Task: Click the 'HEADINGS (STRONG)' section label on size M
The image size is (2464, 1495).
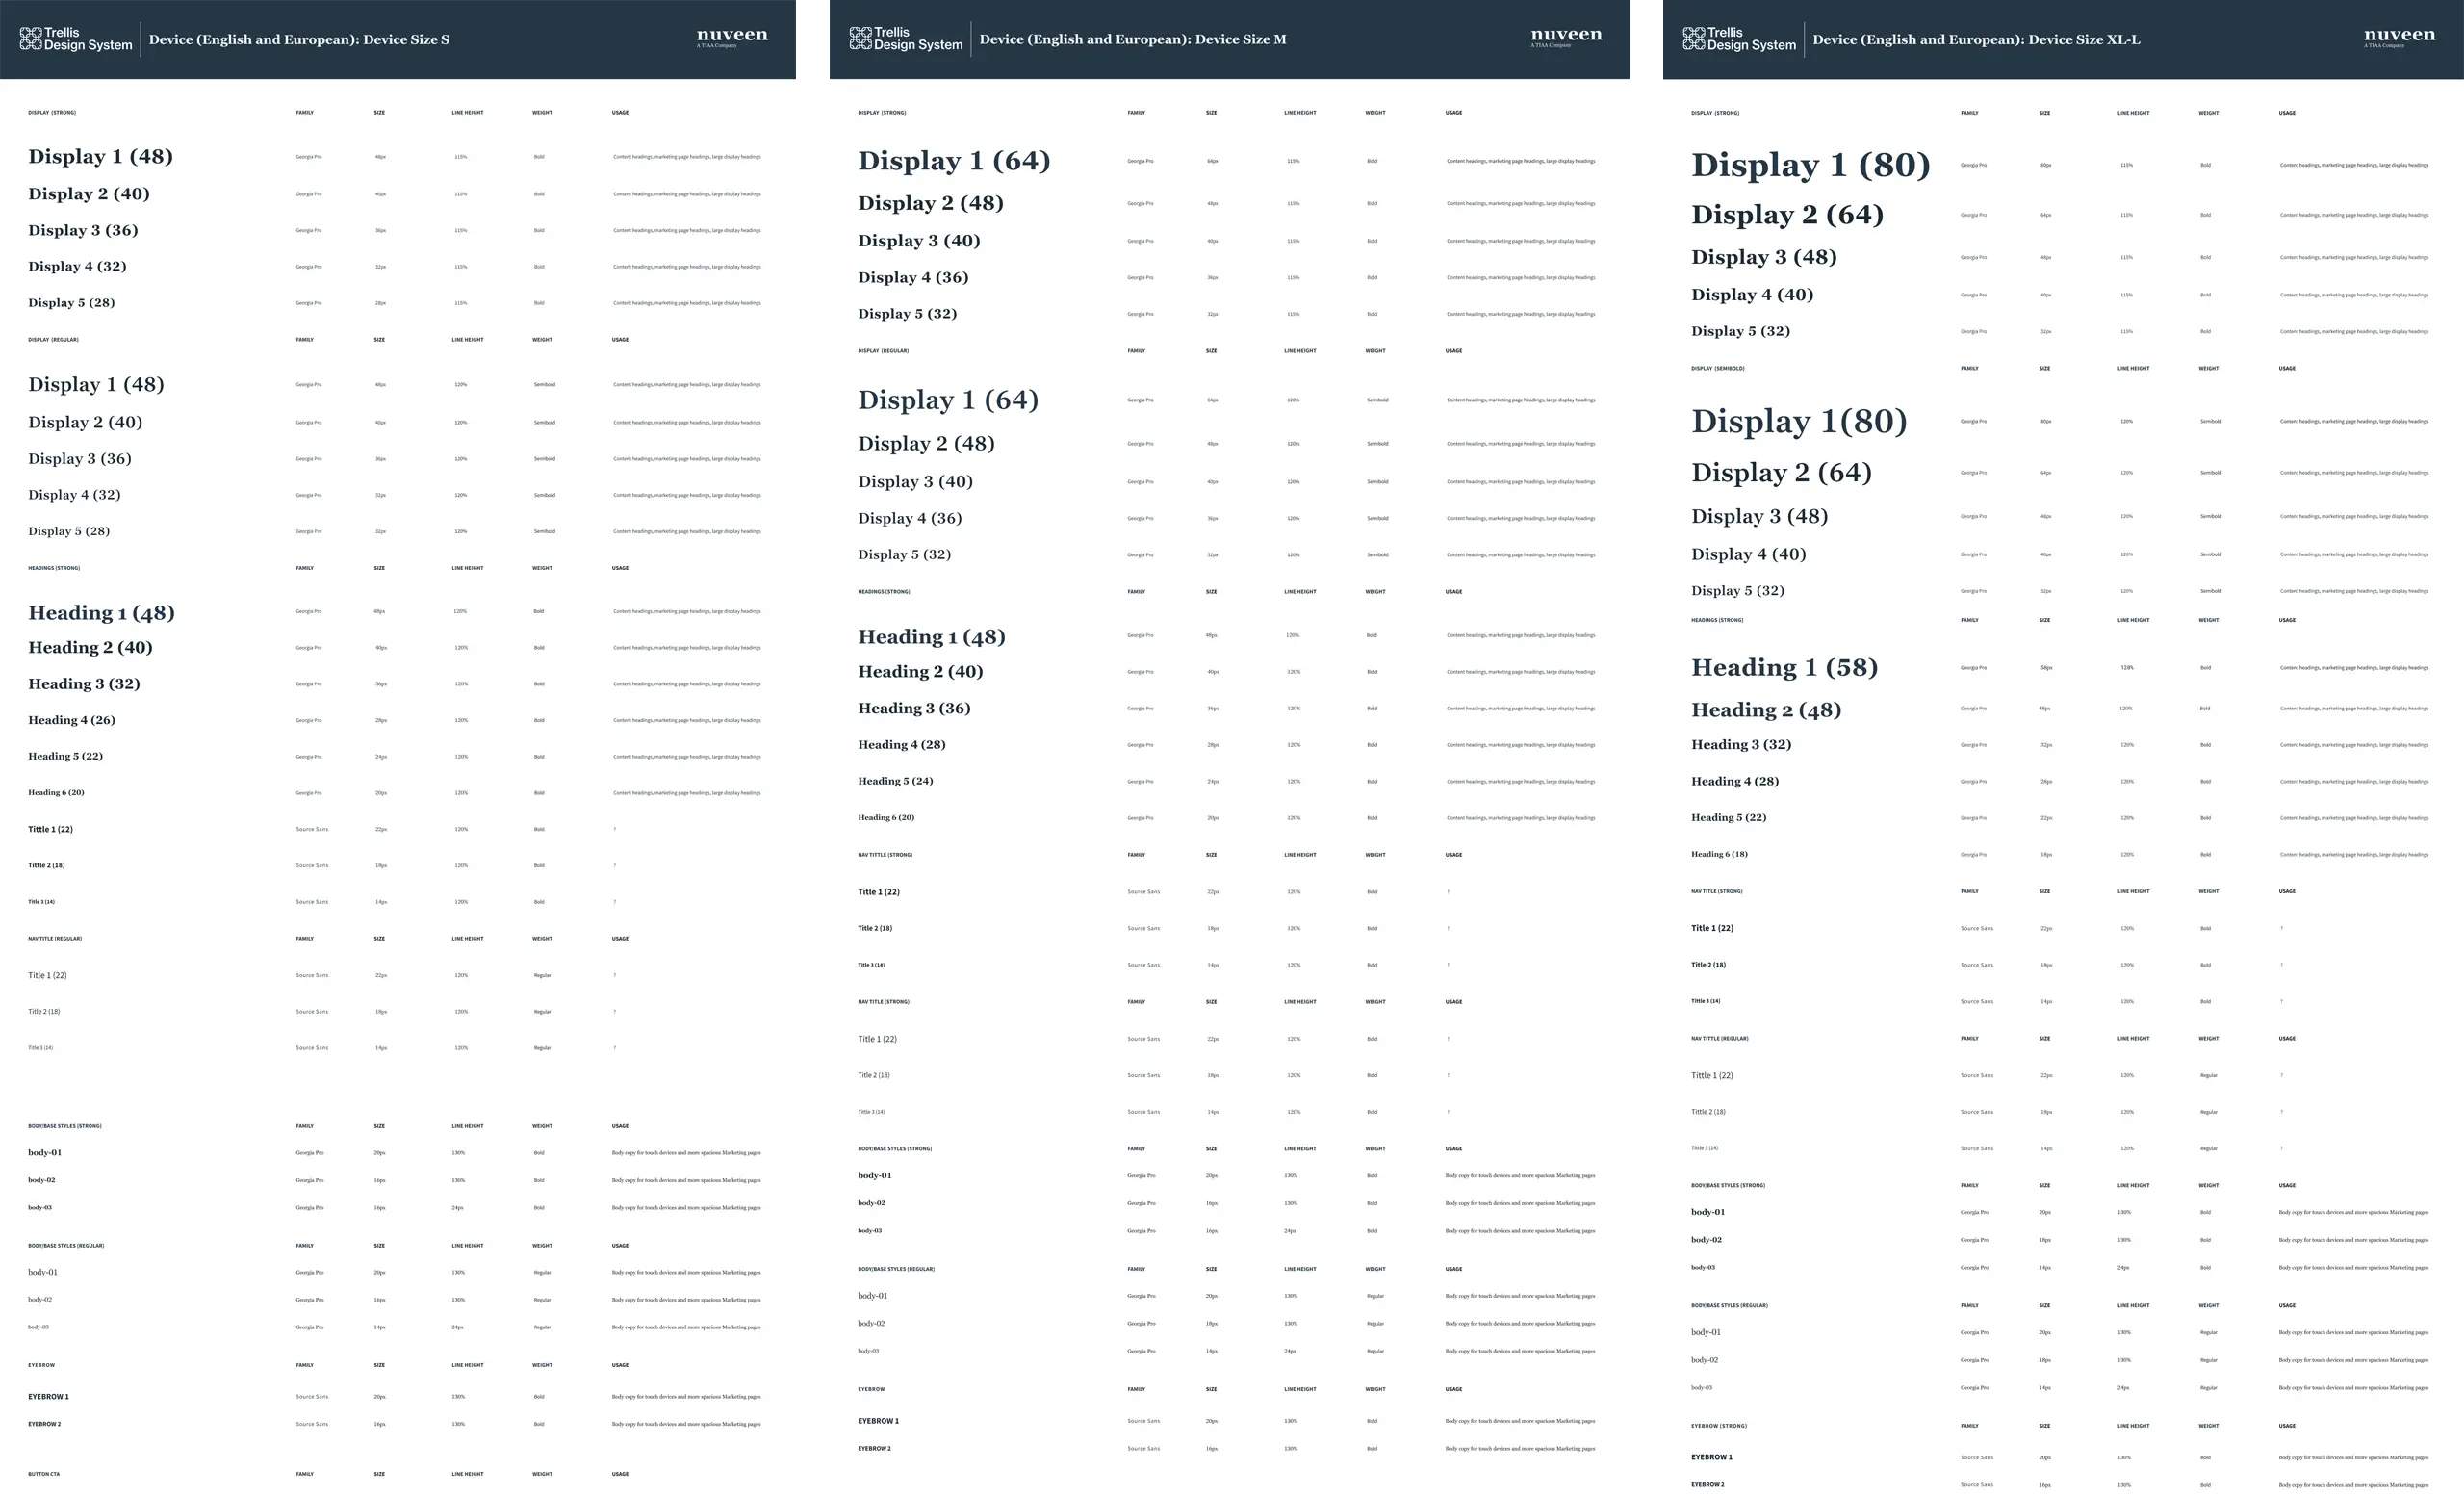Action: 883,591
